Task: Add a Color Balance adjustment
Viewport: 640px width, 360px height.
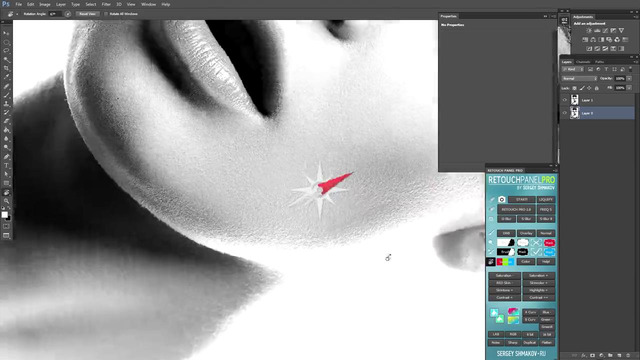Action: pyautogui.click(x=593, y=40)
